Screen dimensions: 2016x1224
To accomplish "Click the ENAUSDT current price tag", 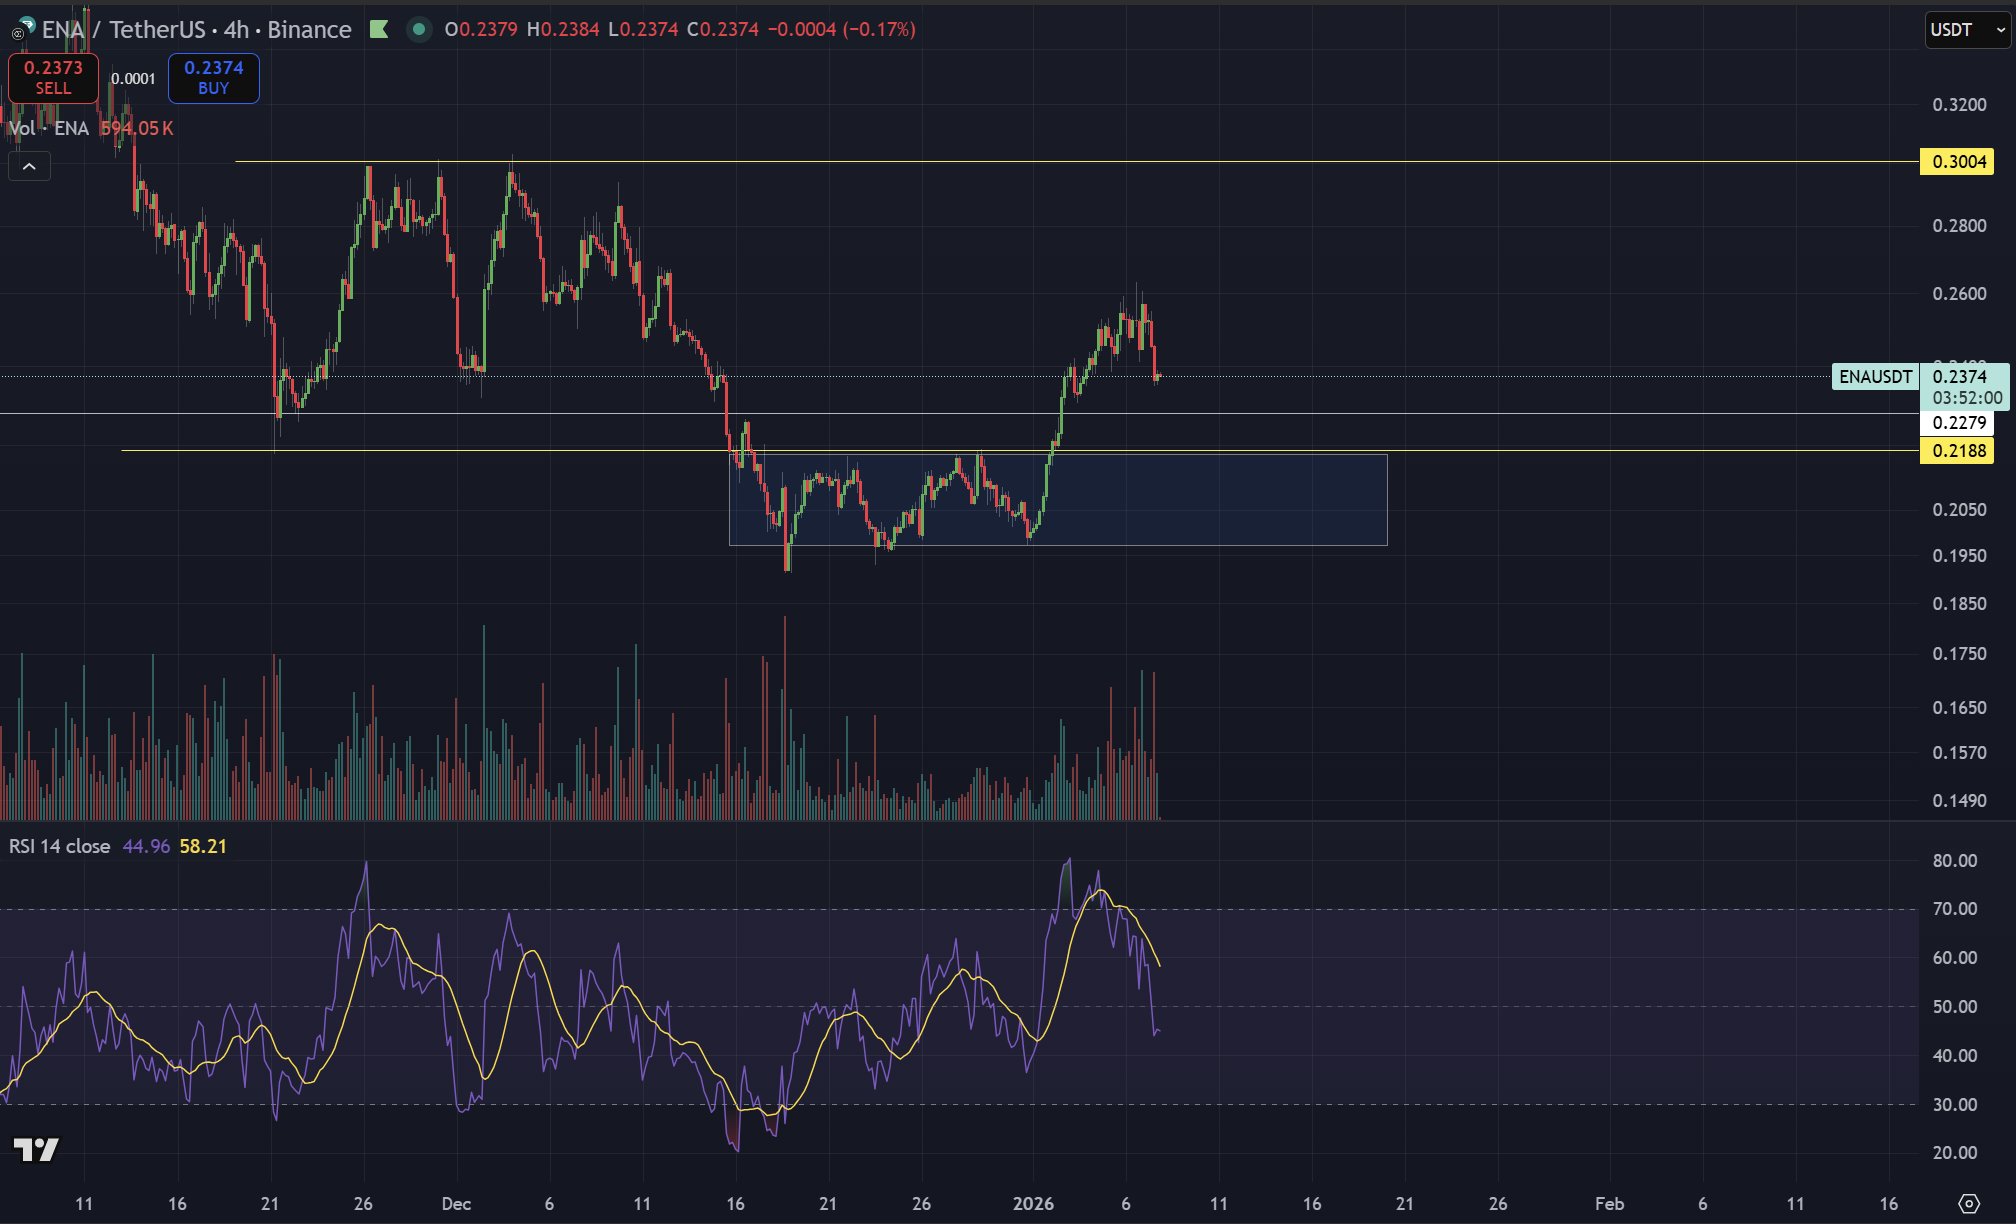I will (x=1874, y=377).
